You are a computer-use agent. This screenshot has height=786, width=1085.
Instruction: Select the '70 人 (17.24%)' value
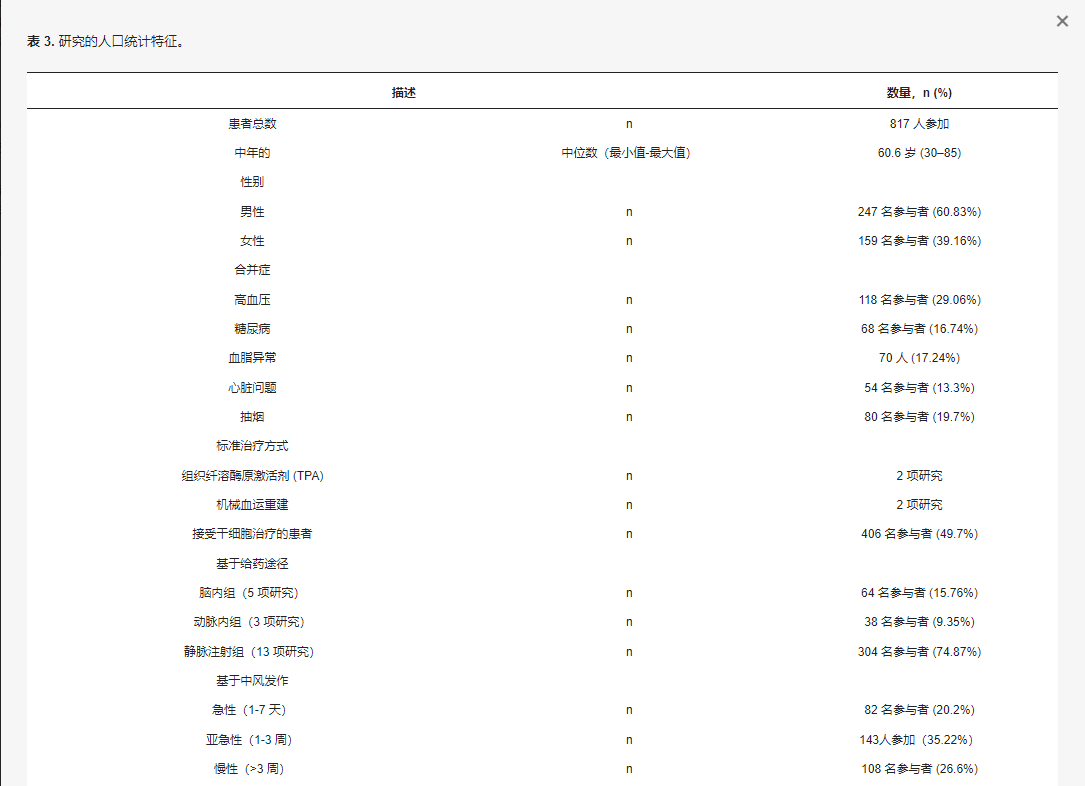coord(918,358)
